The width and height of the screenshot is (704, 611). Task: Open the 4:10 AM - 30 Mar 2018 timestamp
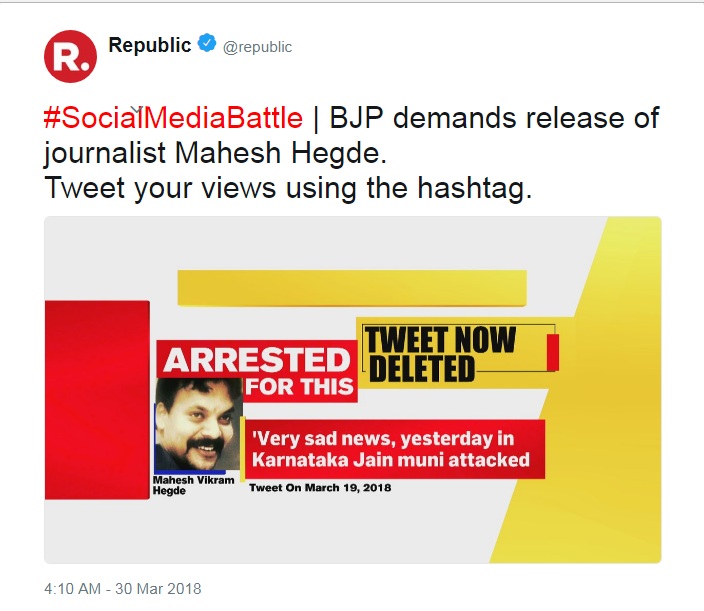(x=123, y=589)
